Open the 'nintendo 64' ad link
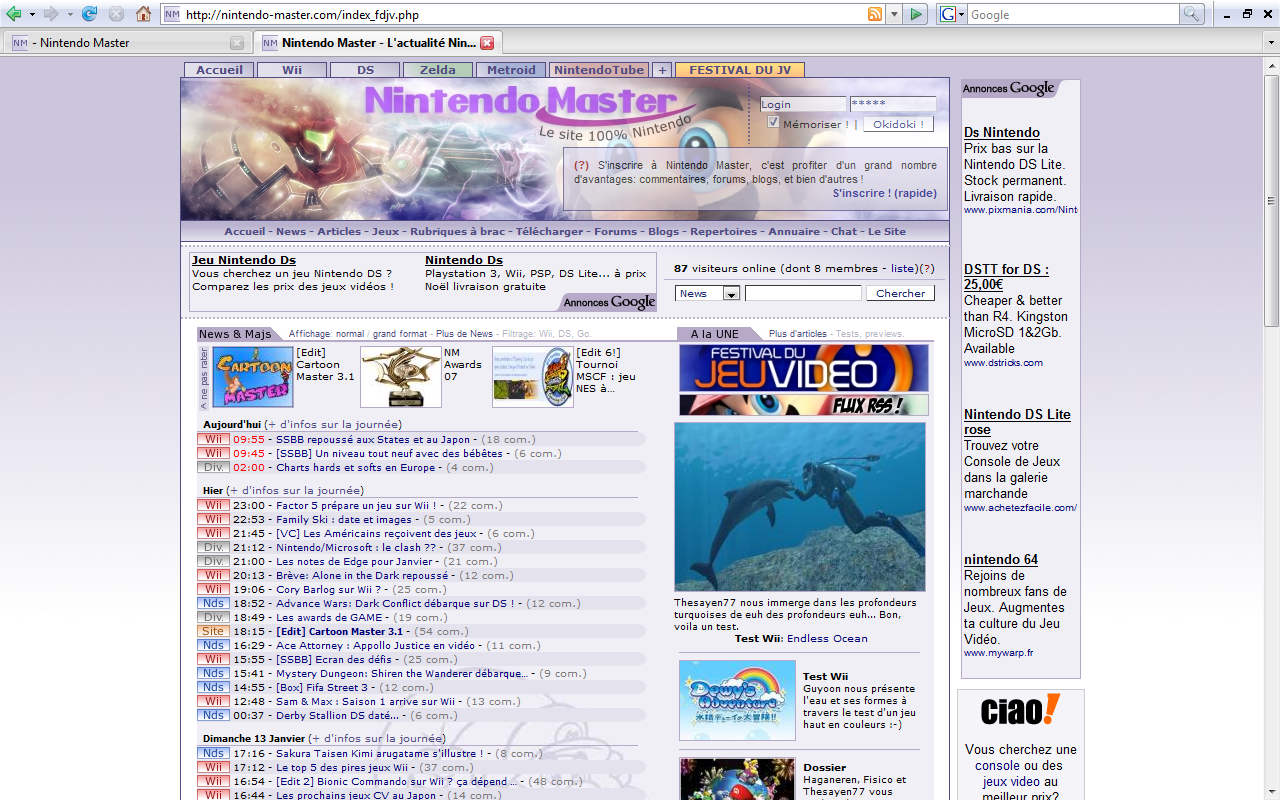Image resolution: width=1280 pixels, height=800 pixels. pyautogui.click(x=1000, y=559)
